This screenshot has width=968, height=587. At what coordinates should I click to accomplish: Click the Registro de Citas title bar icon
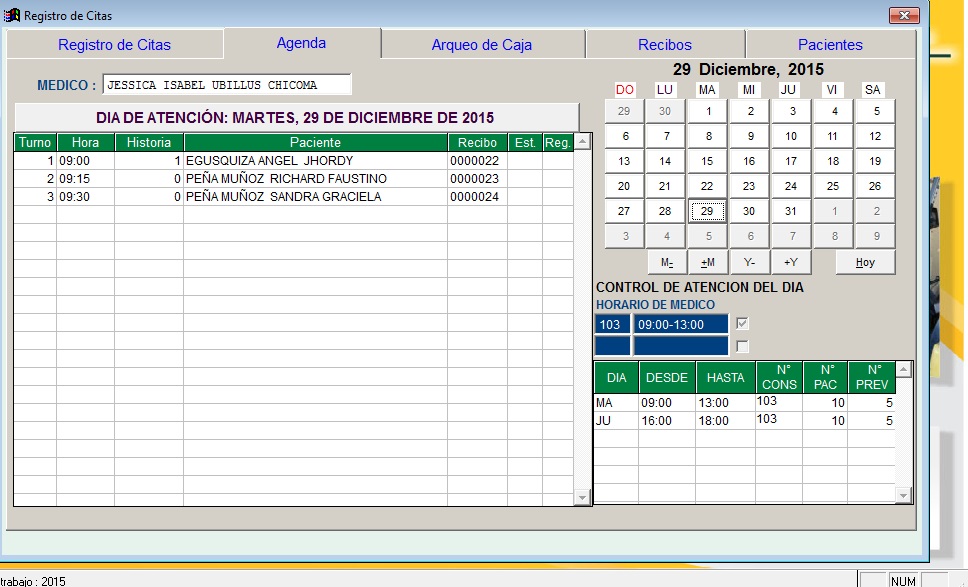[13, 16]
